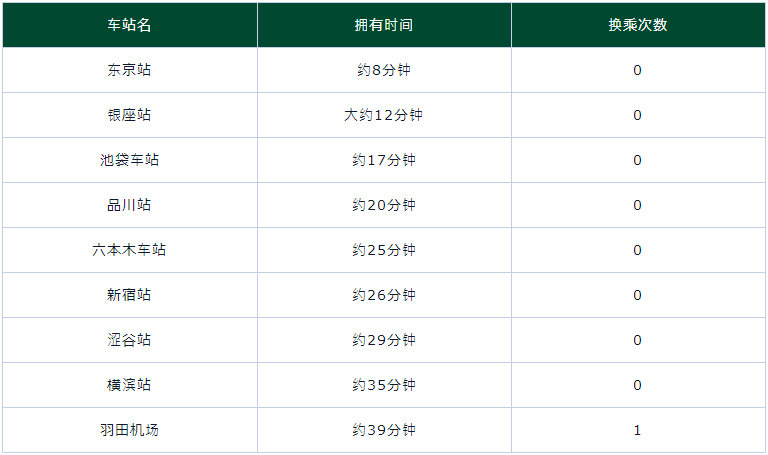Select the 羽田机场 cell
768x455 pixels.
click(129, 430)
